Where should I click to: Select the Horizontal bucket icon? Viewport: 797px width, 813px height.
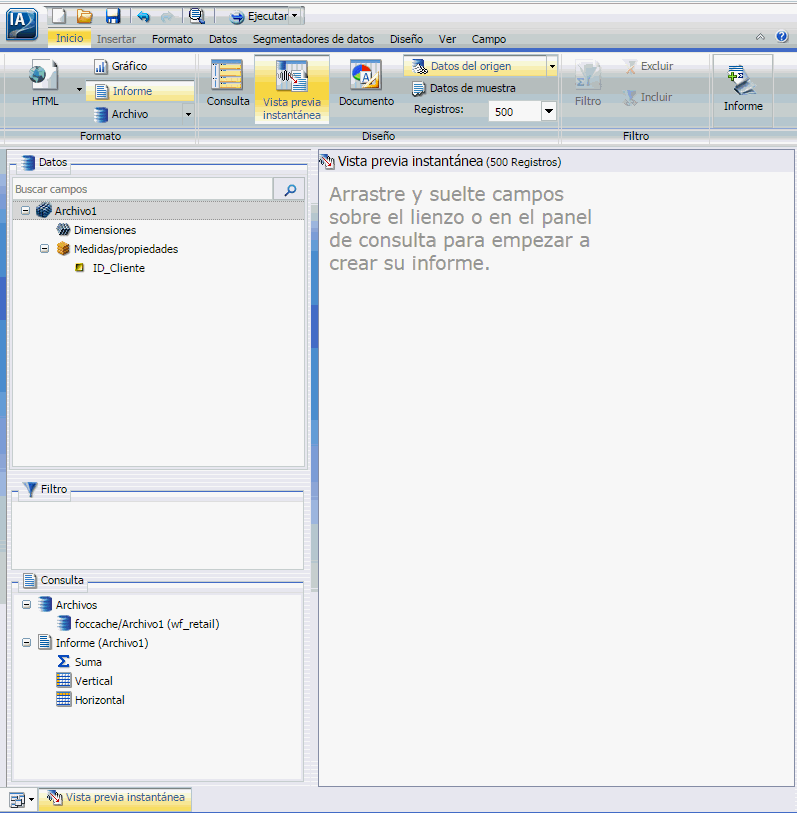[63, 699]
